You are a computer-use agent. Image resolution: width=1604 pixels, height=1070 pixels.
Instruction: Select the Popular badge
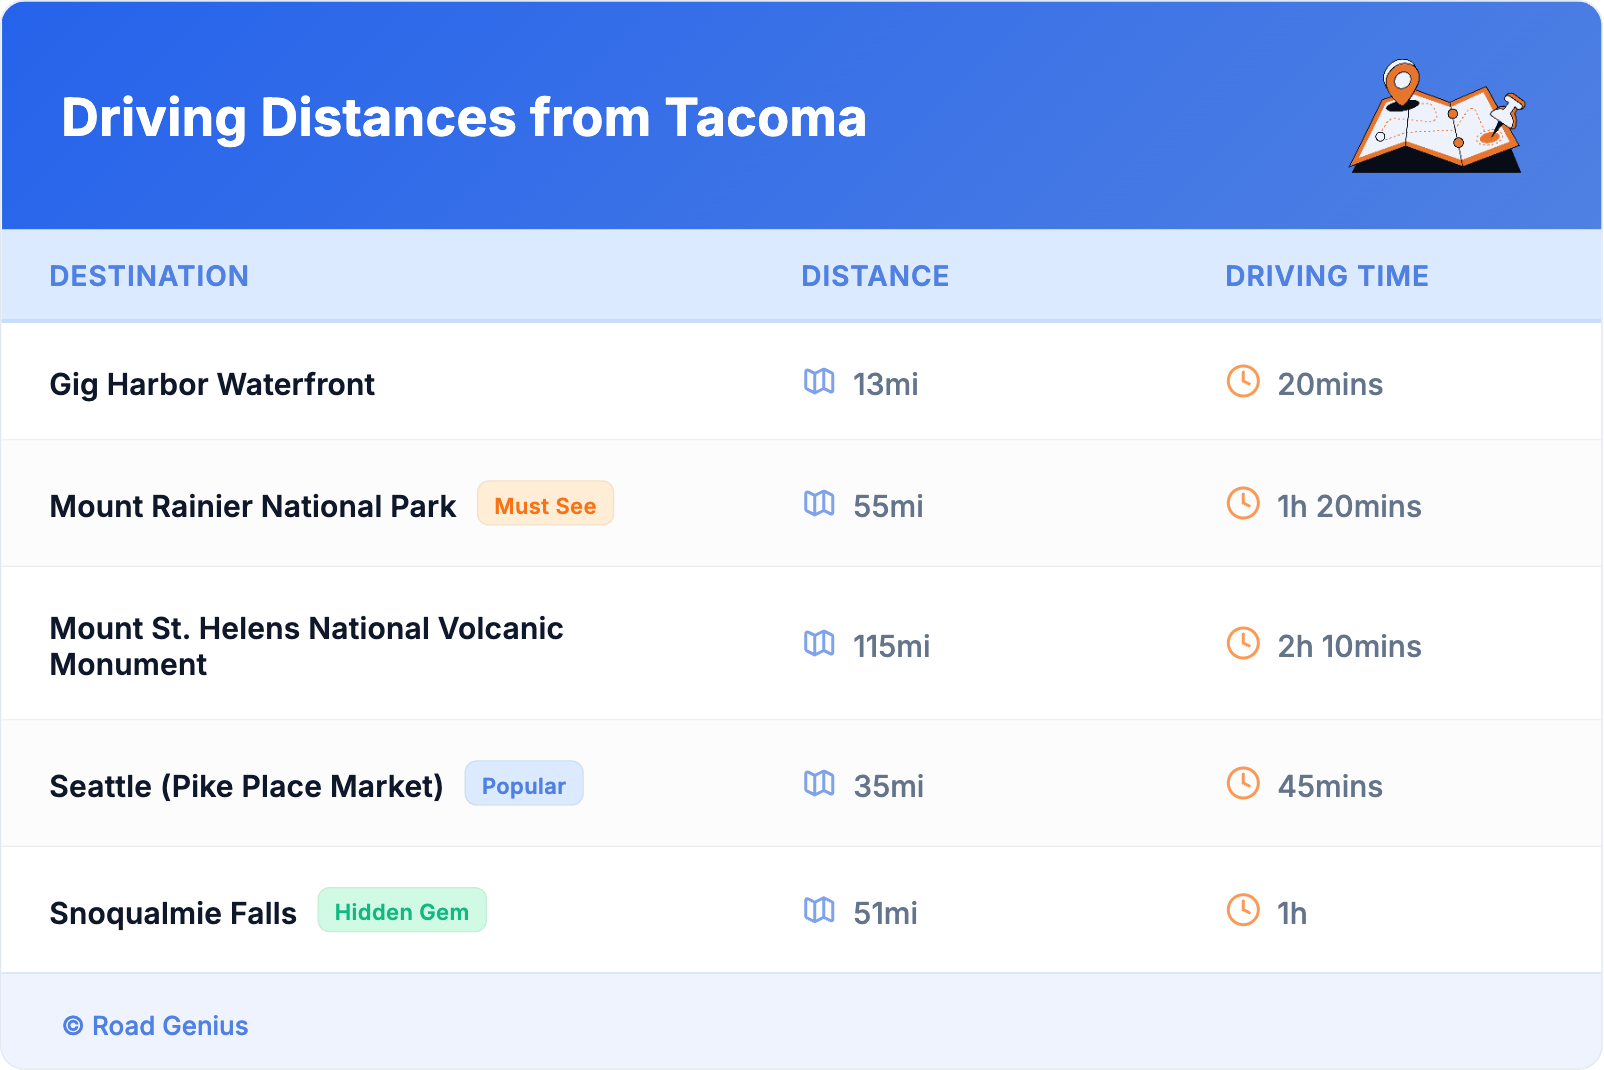tap(523, 785)
